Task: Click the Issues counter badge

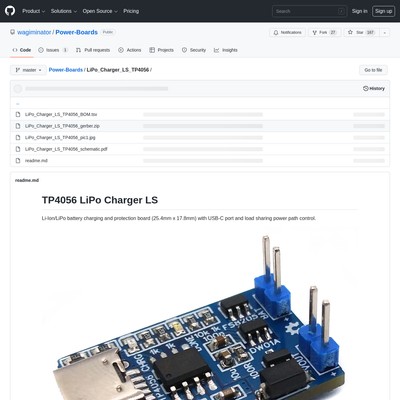Action: (x=65, y=50)
